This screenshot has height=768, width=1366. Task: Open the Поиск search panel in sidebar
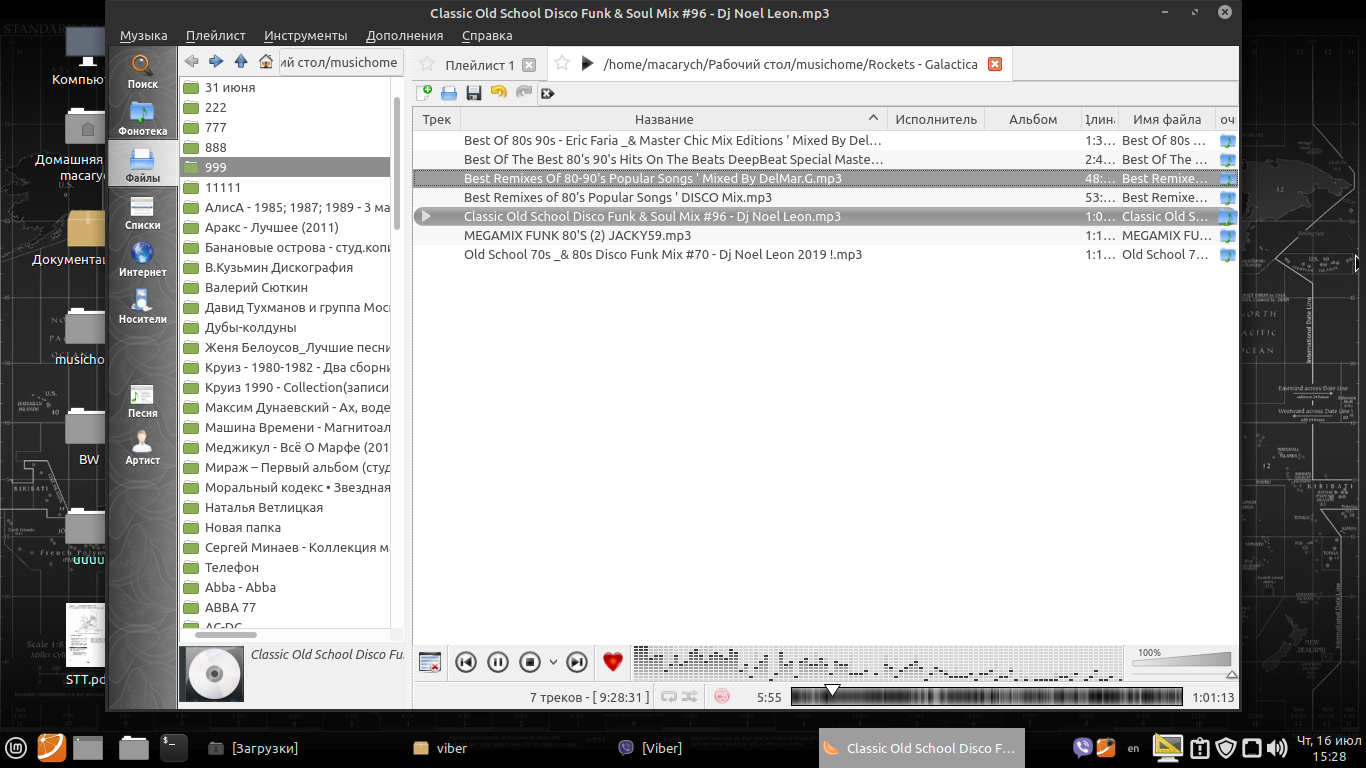coord(142,70)
